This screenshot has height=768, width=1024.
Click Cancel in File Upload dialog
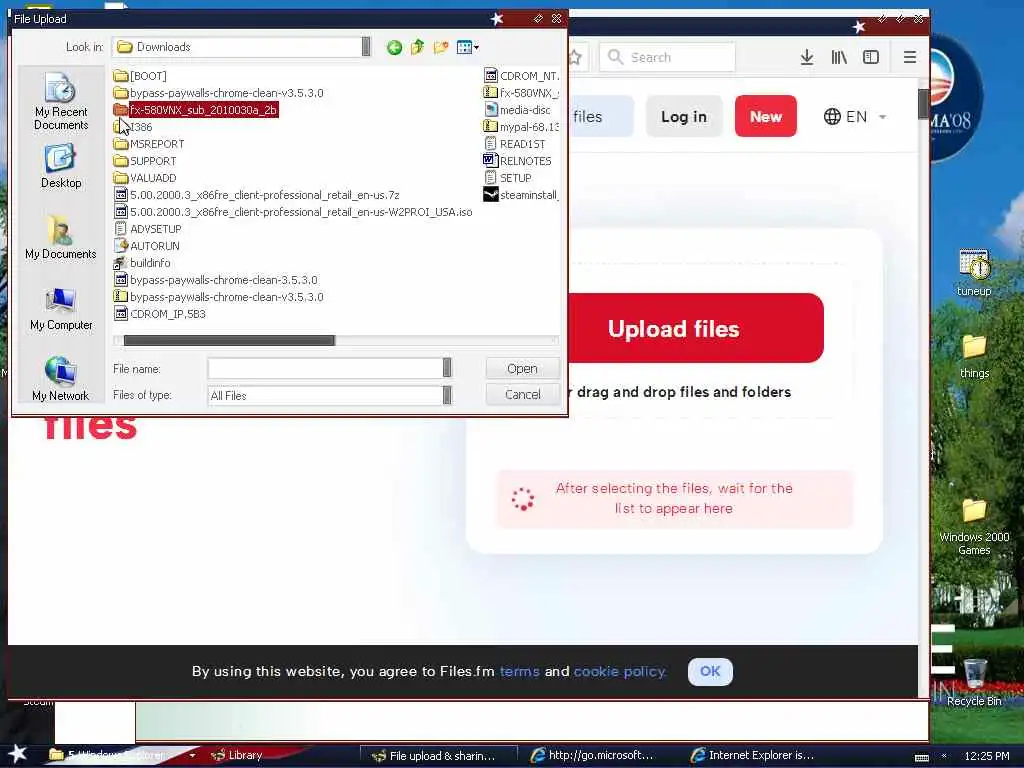[x=522, y=394]
